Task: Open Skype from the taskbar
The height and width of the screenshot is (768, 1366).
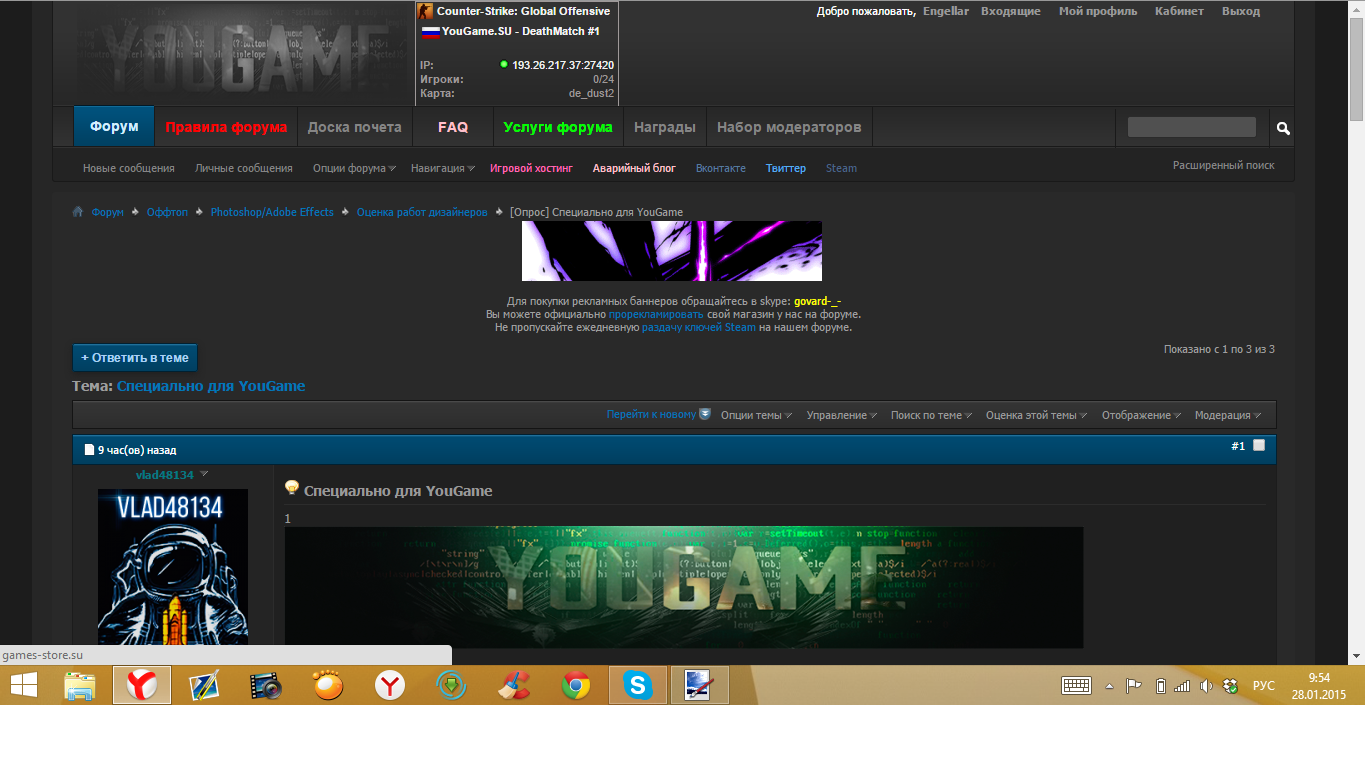Action: tap(637, 686)
